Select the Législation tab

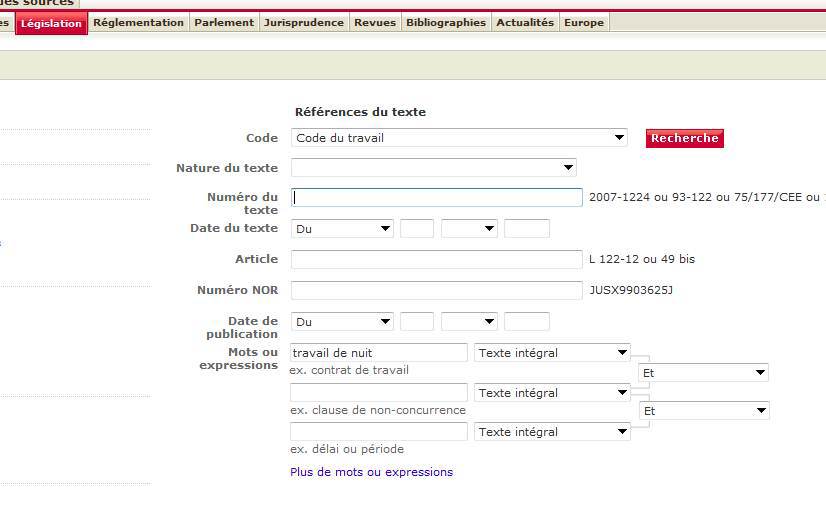pyautogui.click(x=51, y=24)
